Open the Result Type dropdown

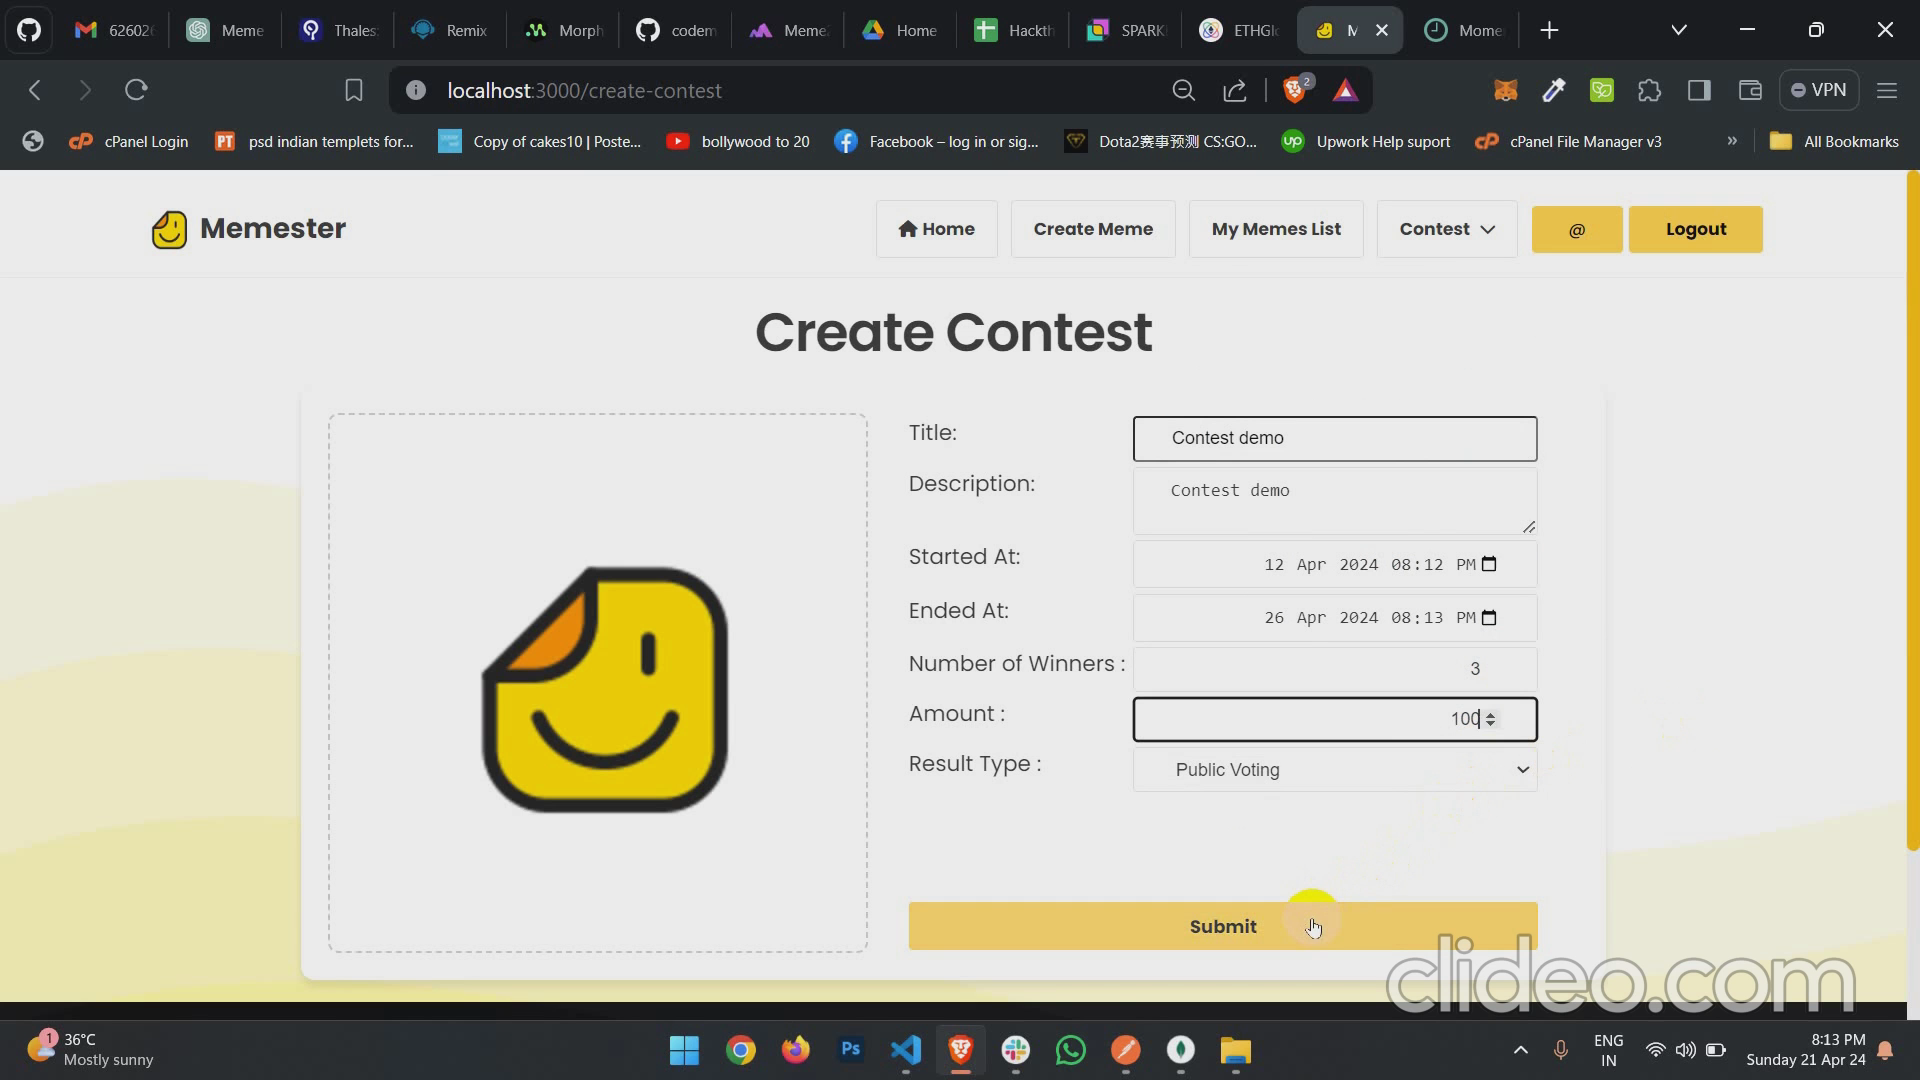coord(1334,770)
